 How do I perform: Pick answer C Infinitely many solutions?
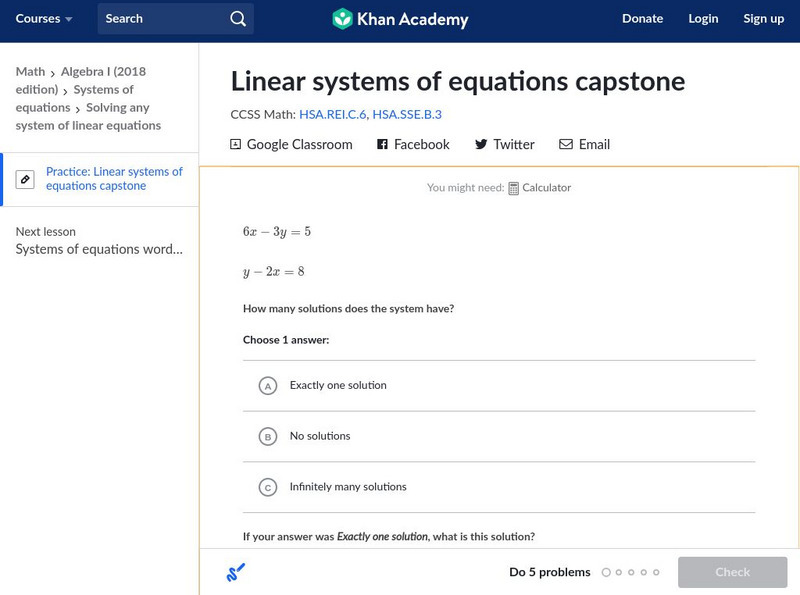click(x=268, y=488)
